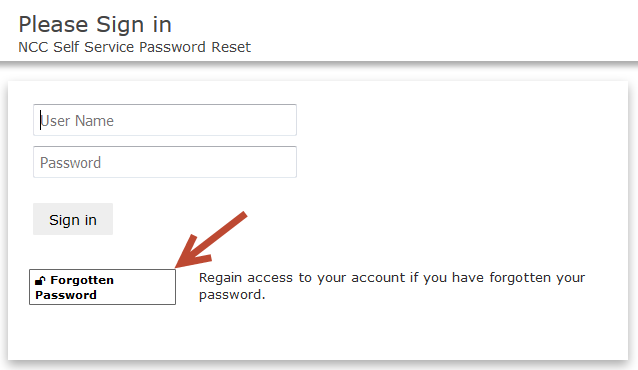Screen dimensions: 638x370
Task: Select the Password input field
Action: (x=165, y=162)
